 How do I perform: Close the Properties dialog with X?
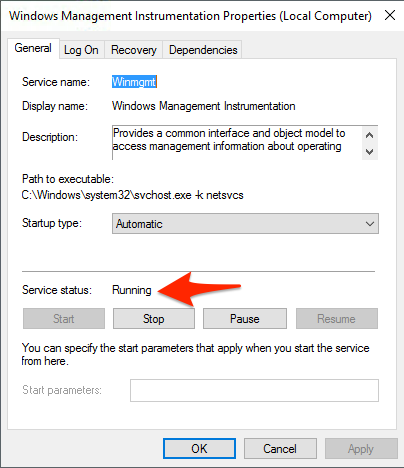390,15
